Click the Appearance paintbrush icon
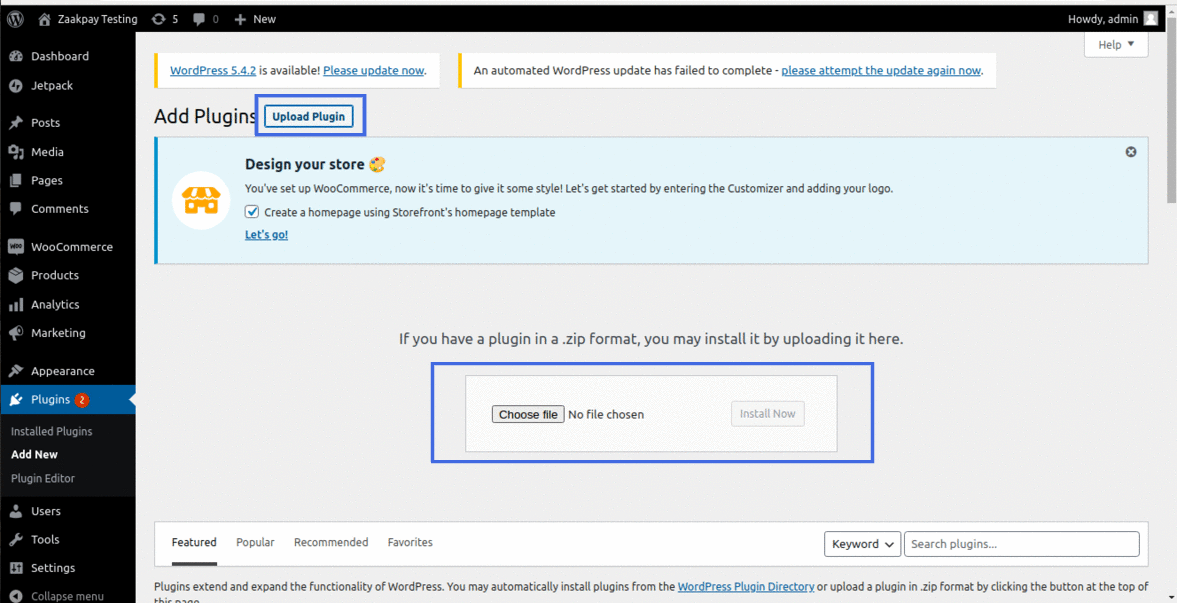 [x=16, y=371]
